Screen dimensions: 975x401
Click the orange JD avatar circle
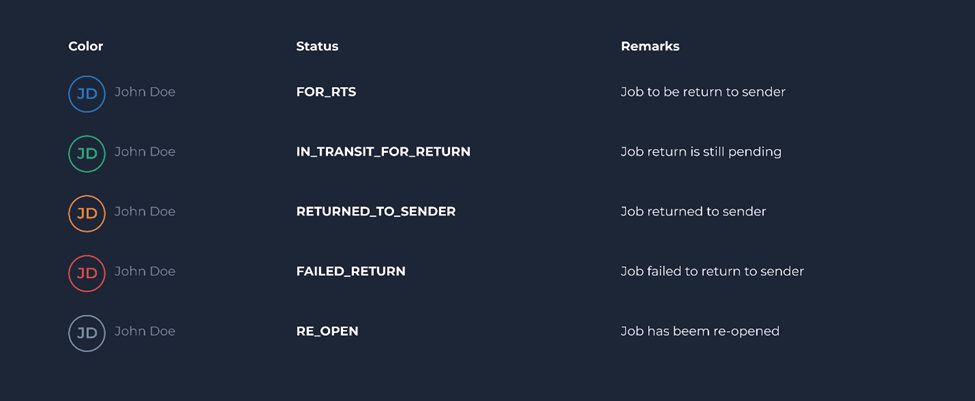click(87, 213)
